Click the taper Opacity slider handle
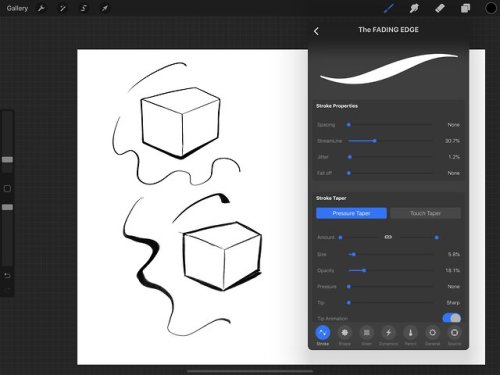 364,270
